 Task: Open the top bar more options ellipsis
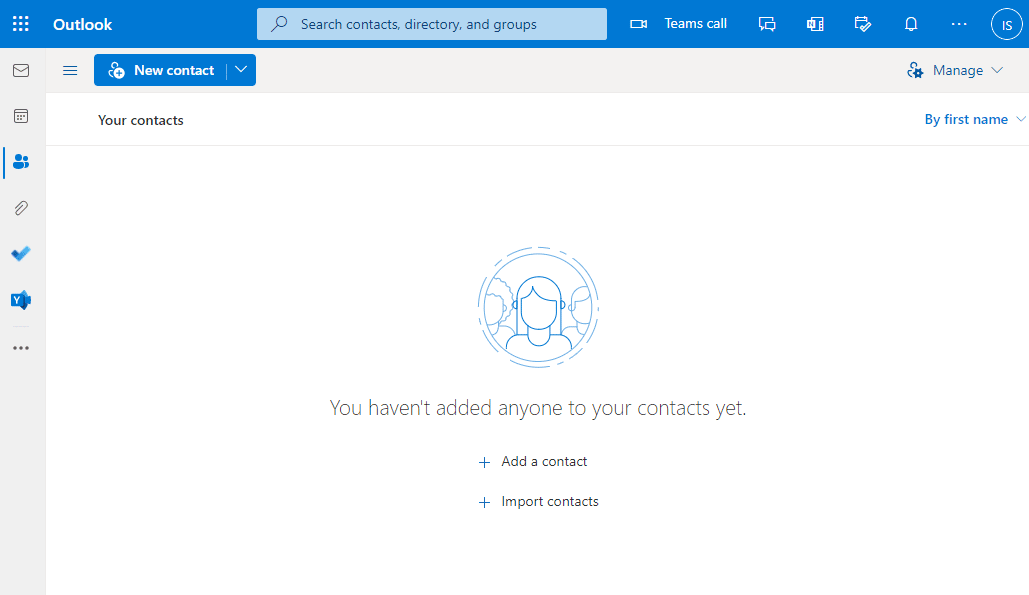[x=959, y=24]
